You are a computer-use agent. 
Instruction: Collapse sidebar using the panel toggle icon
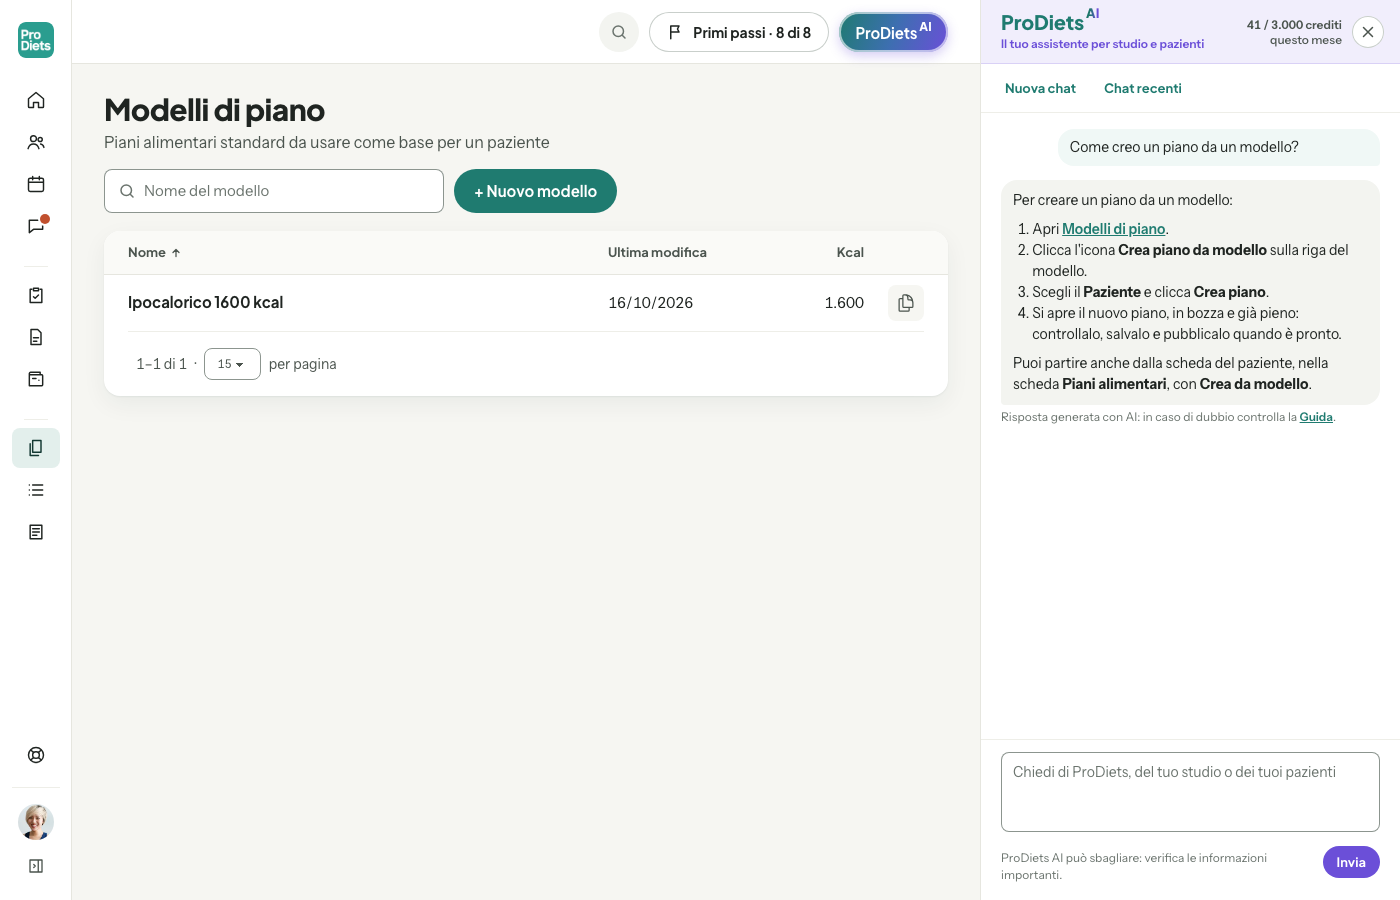pyautogui.click(x=36, y=866)
